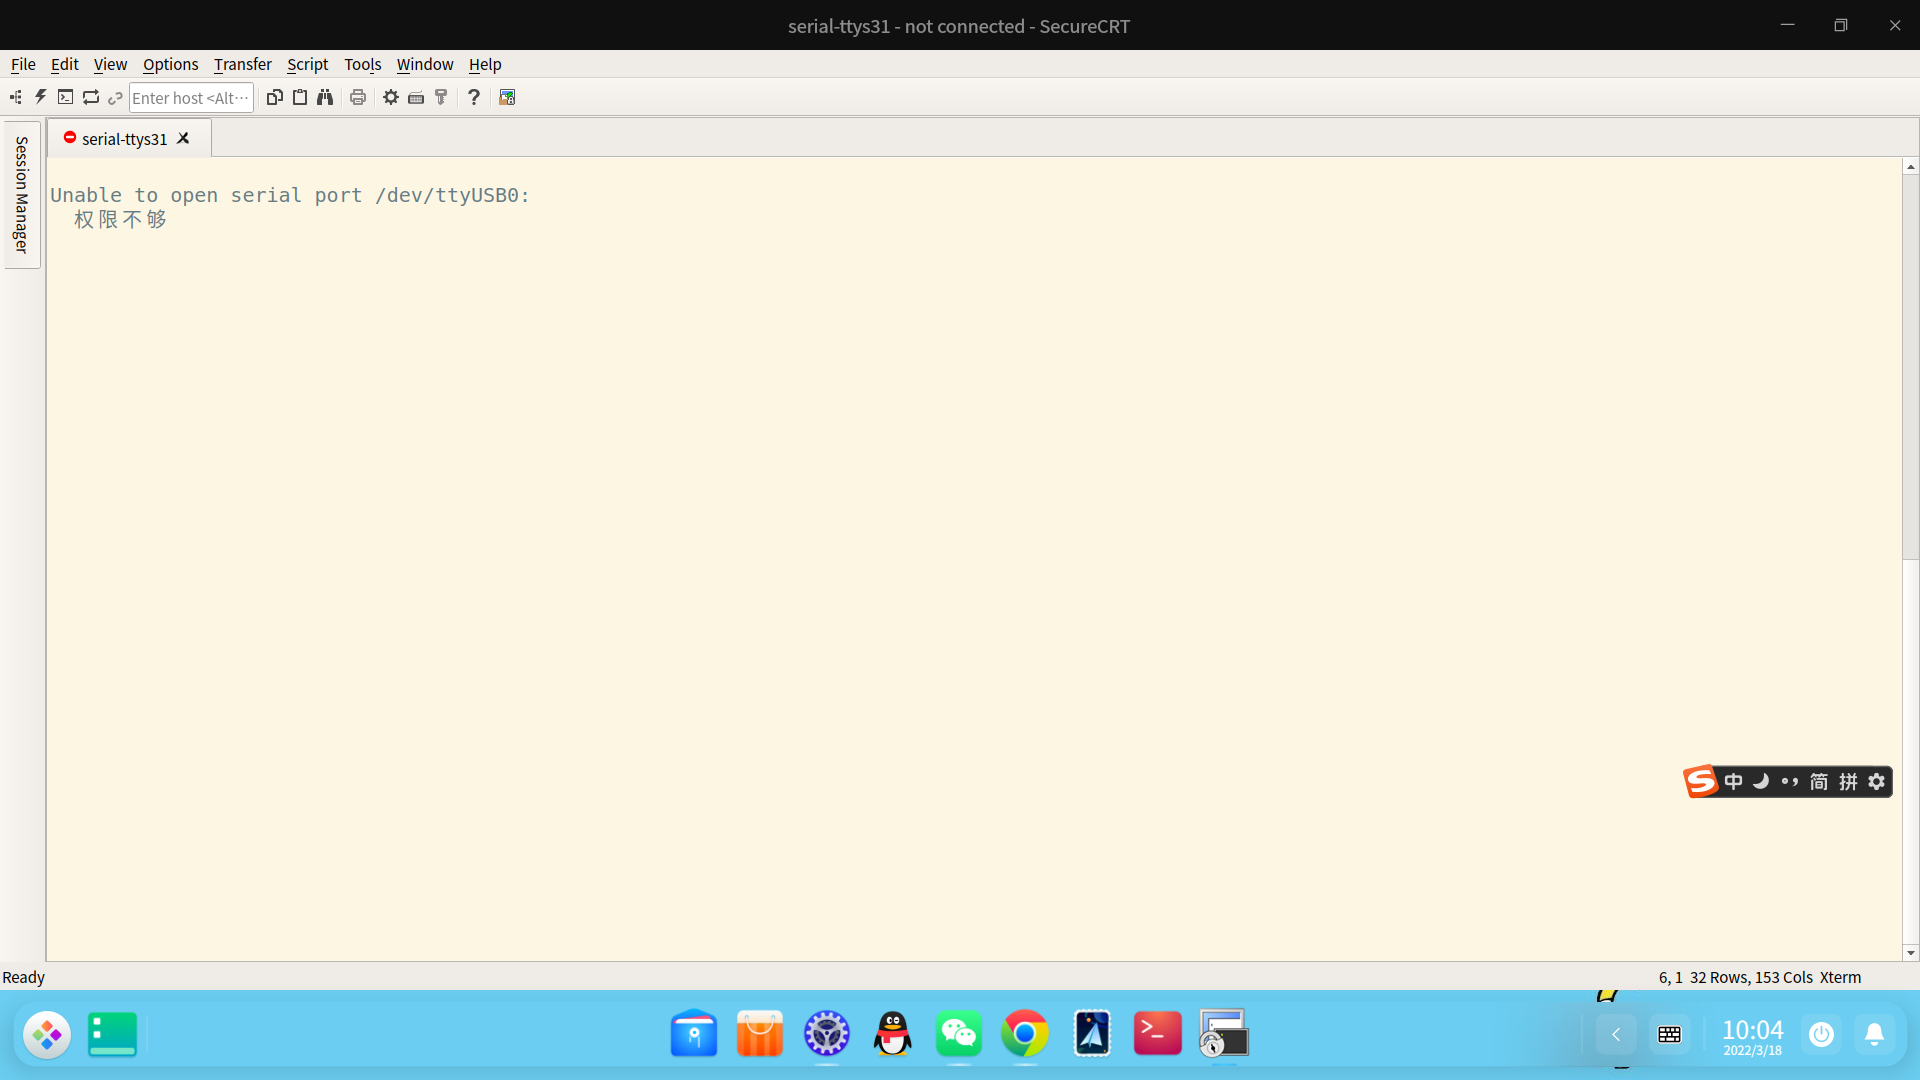This screenshot has height=1080, width=1920.
Task: Click the SecureFX toolbar icon
Action: pyautogui.click(x=507, y=97)
